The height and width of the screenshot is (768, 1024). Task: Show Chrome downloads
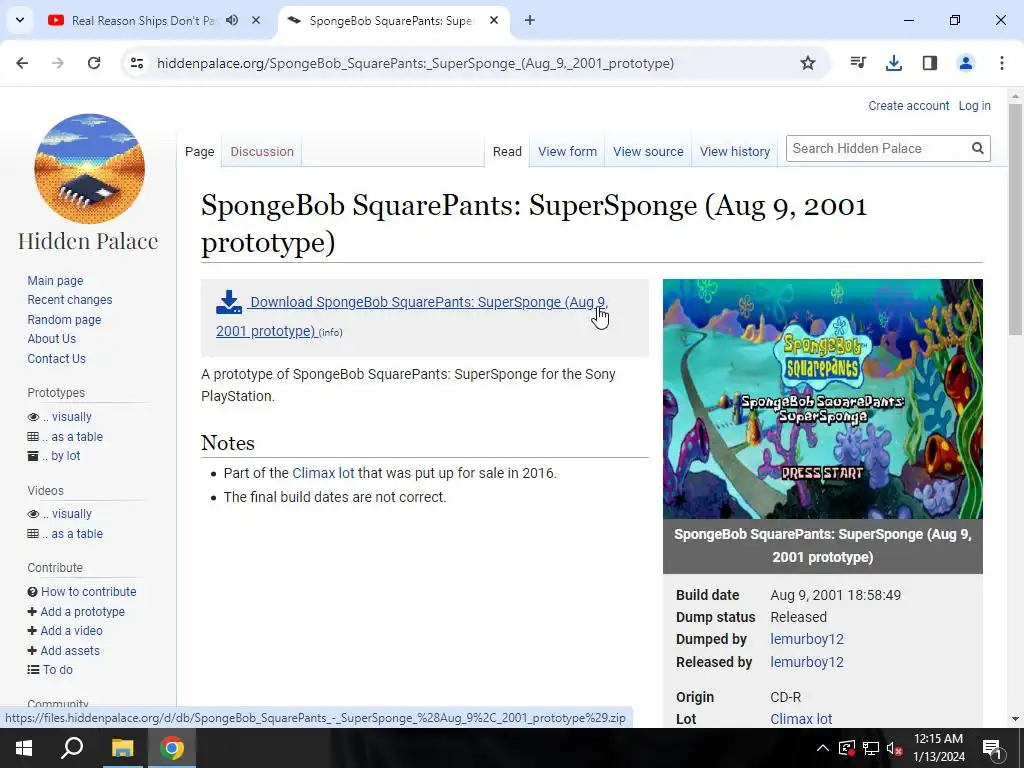[894, 63]
